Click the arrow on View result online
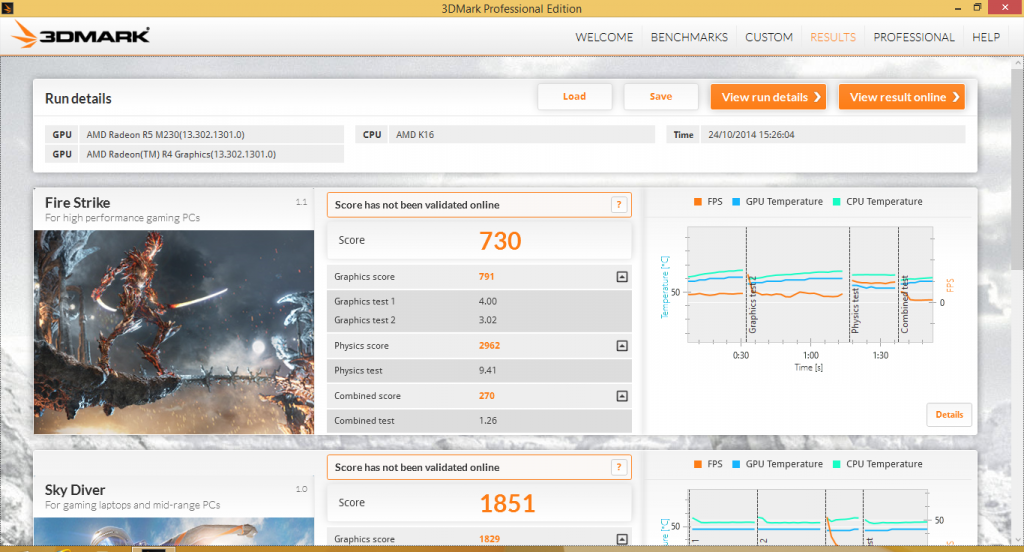This screenshot has width=1024, height=552. (956, 97)
